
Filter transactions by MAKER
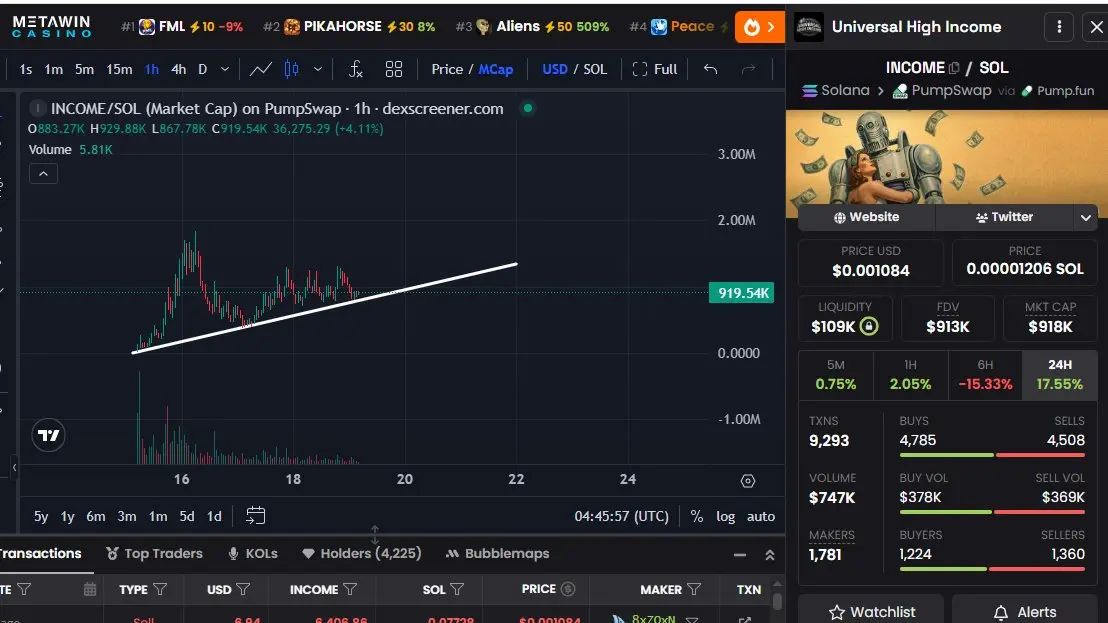click(x=694, y=589)
